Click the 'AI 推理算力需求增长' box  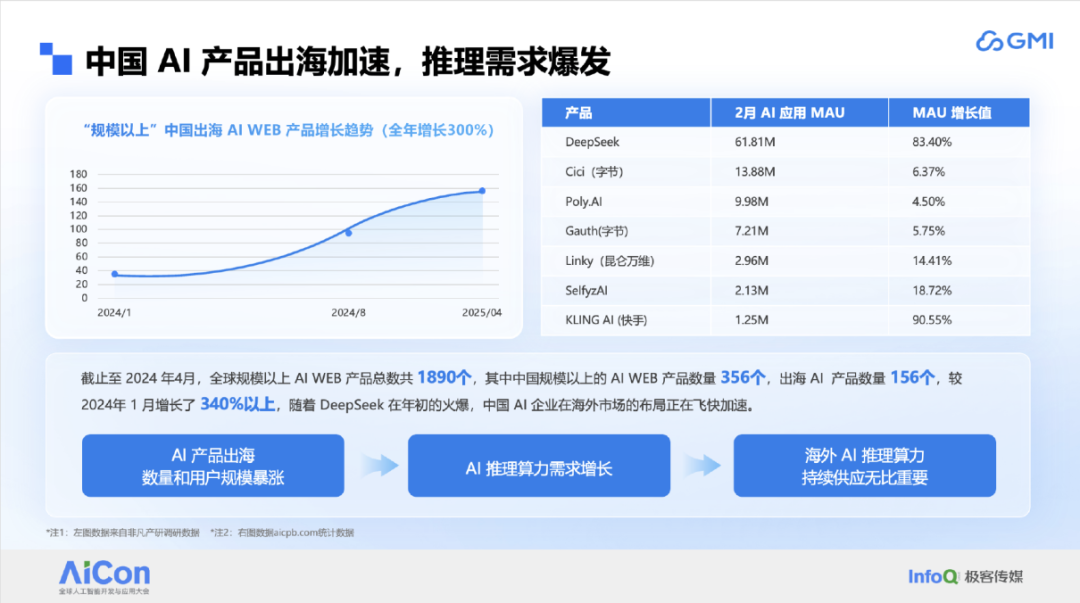point(539,466)
